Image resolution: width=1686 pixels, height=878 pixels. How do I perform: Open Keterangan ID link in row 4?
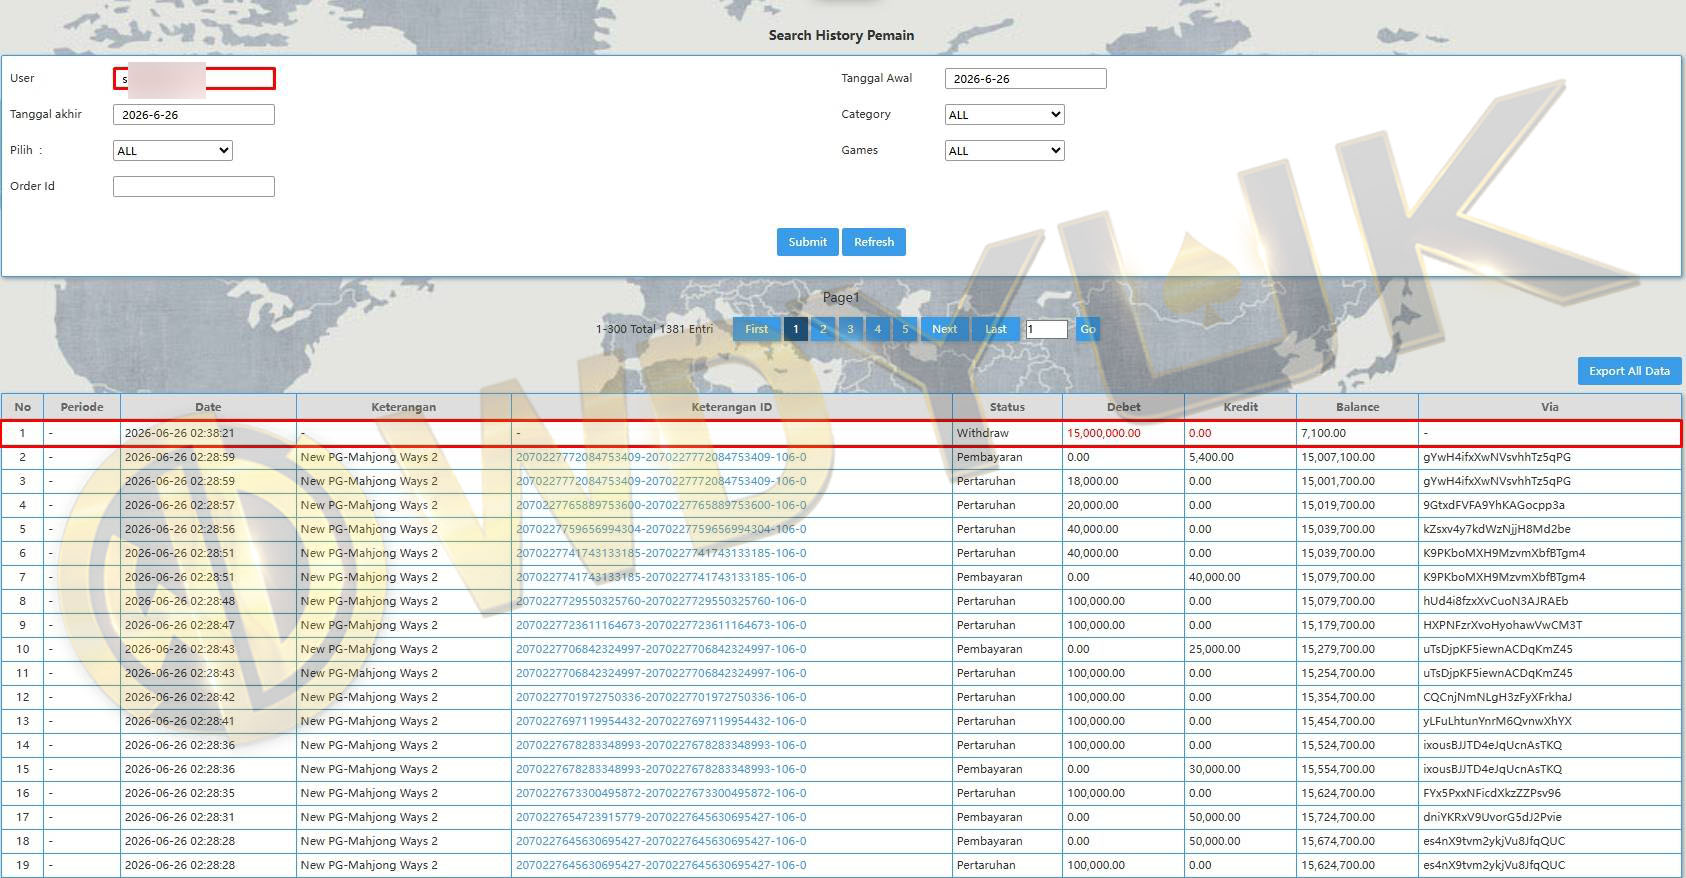[x=661, y=505]
